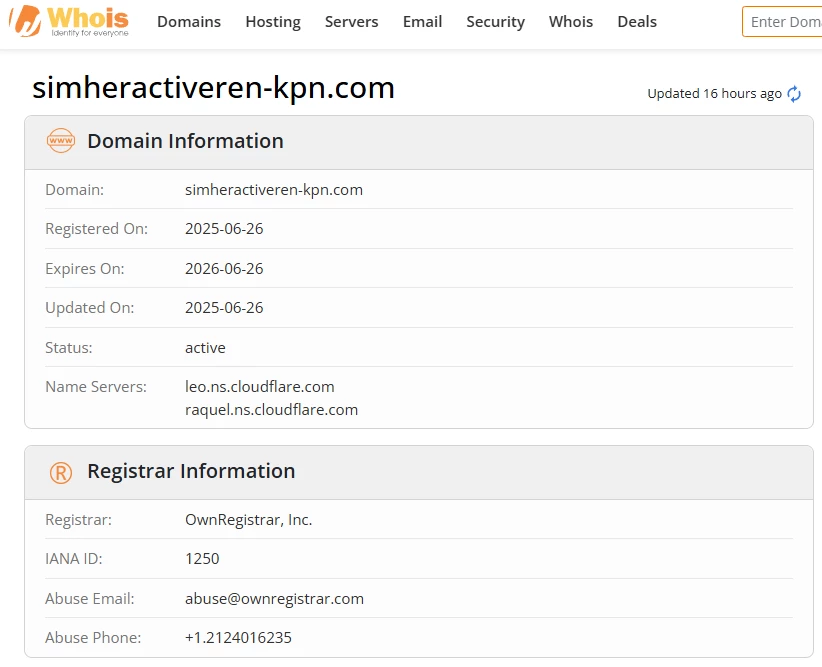
Task: Click the Registered On label
Action: pyautogui.click(x=96, y=229)
